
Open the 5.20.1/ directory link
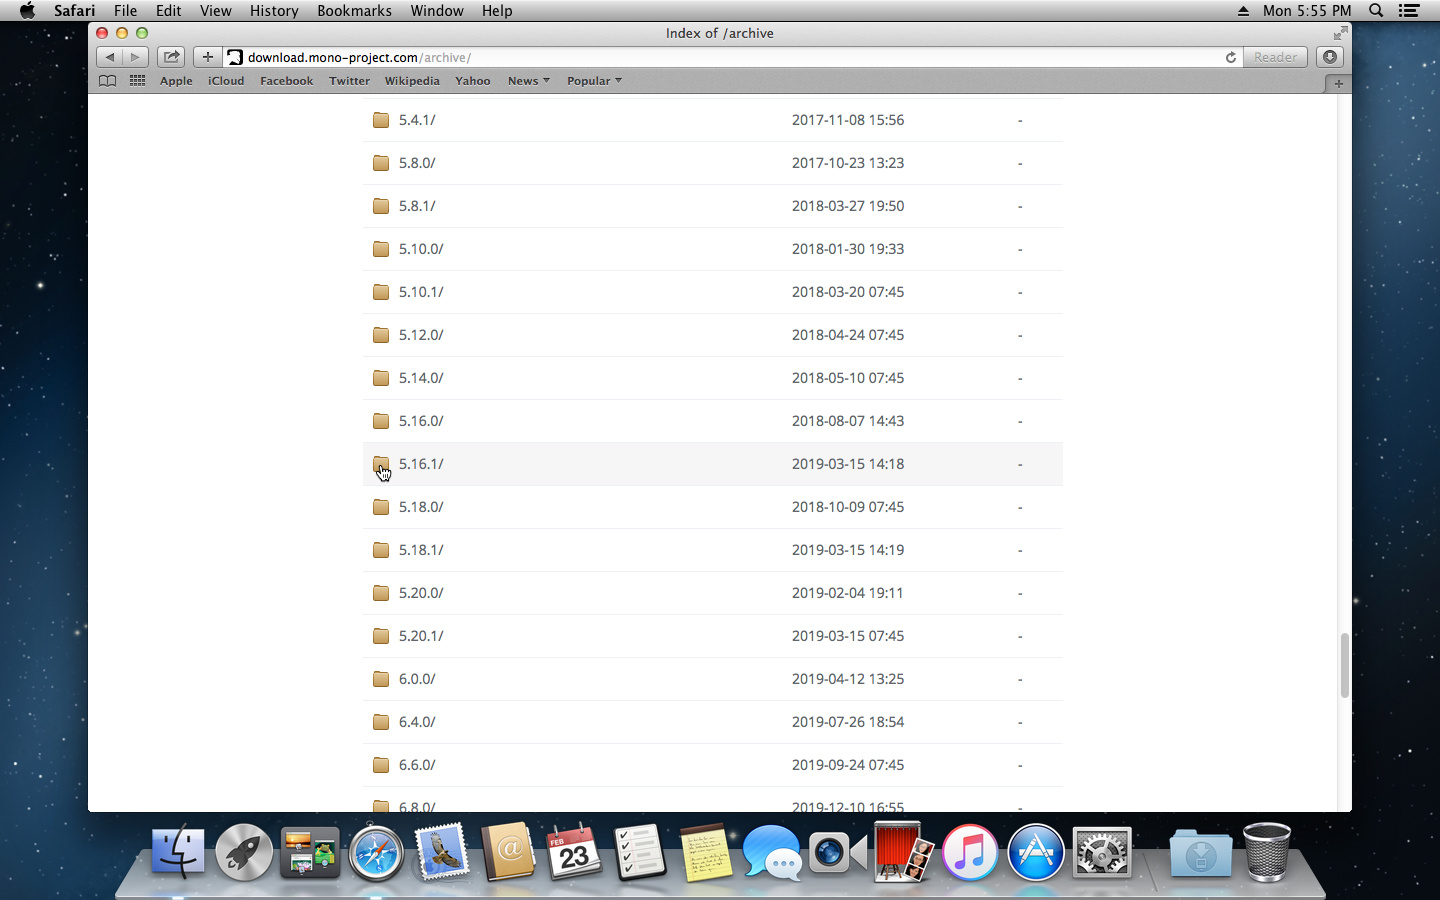(421, 636)
